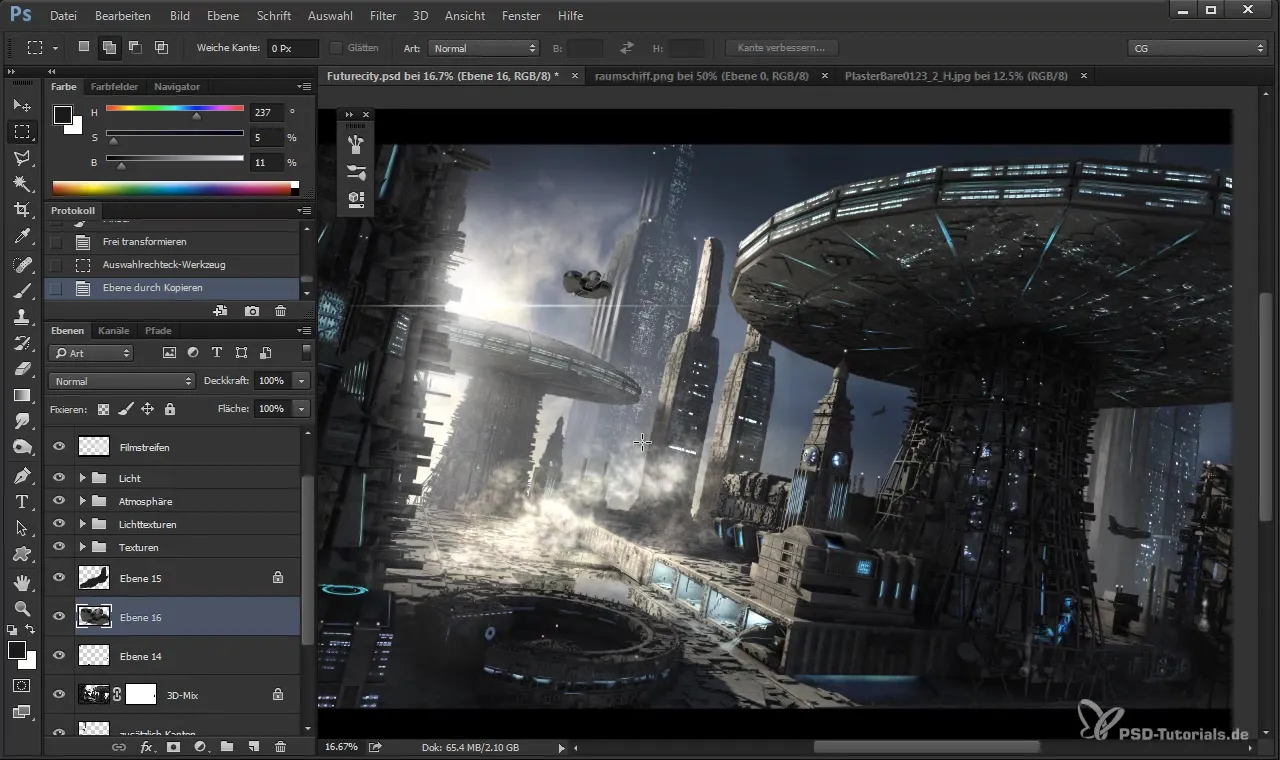Viewport: 1280px width, 760px height.
Task: Select the Rectangular Marquee tool
Action: [x=22, y=132]
